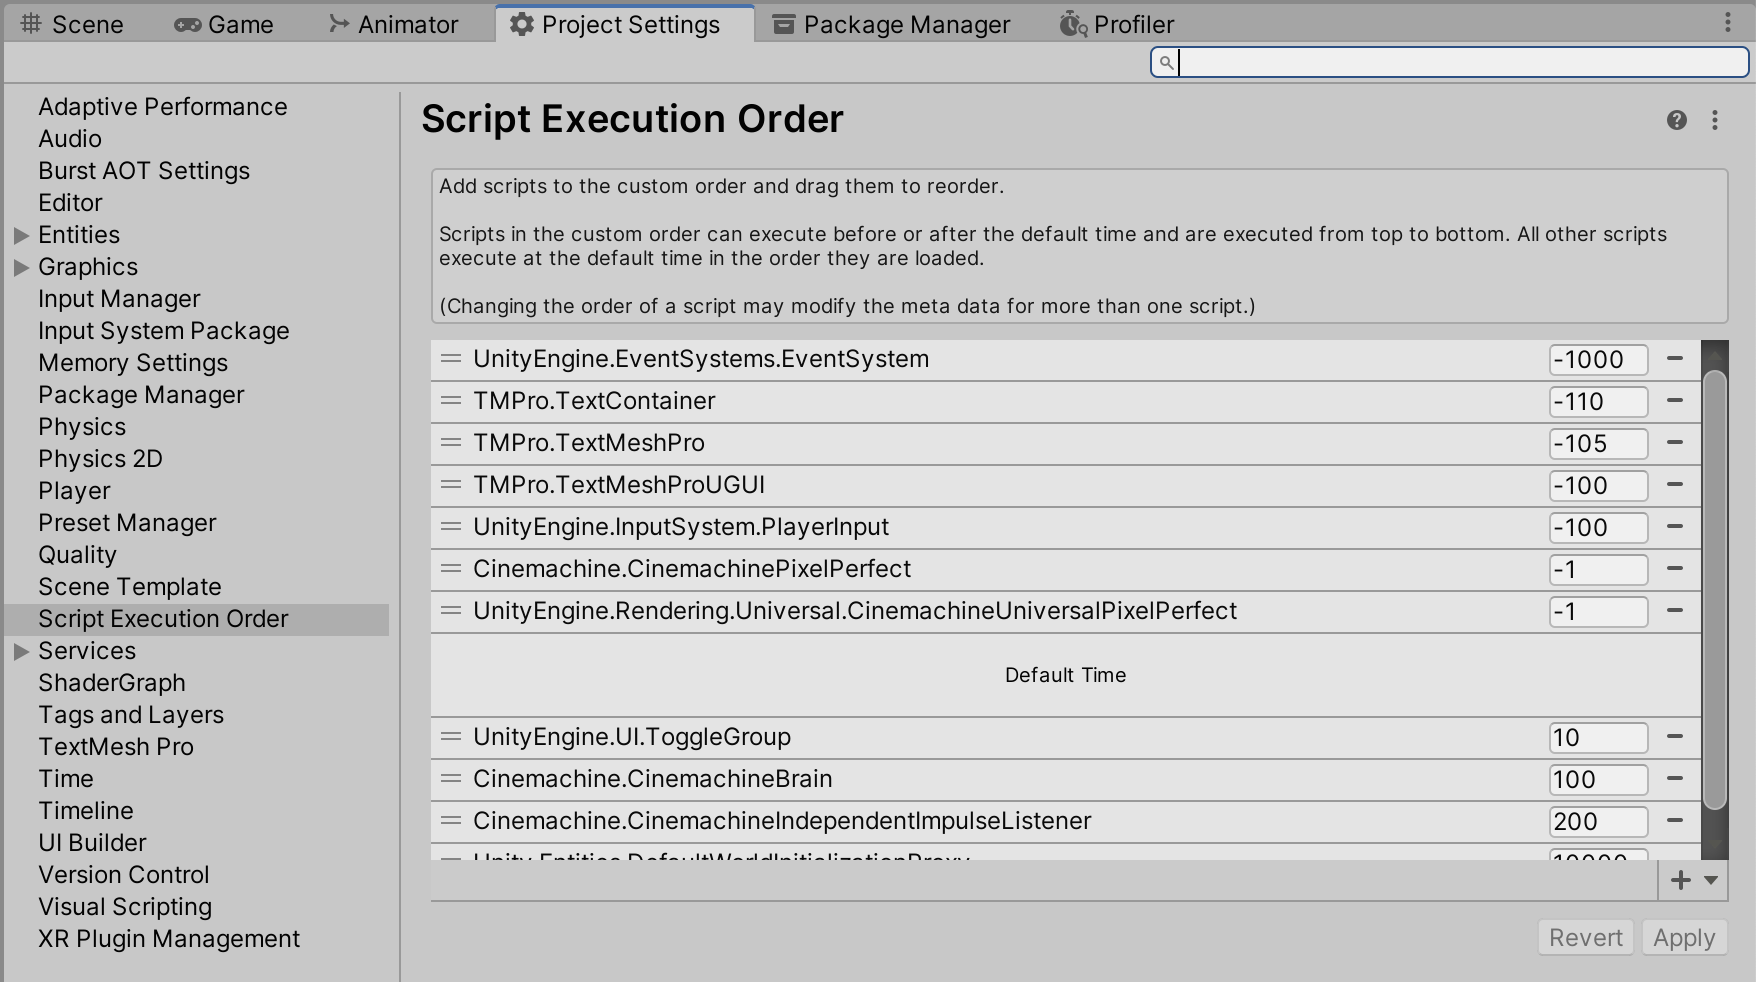Viewport: 1756px width, 982px height.
Task: Open Scene Template settings
Action: [130, 587]
